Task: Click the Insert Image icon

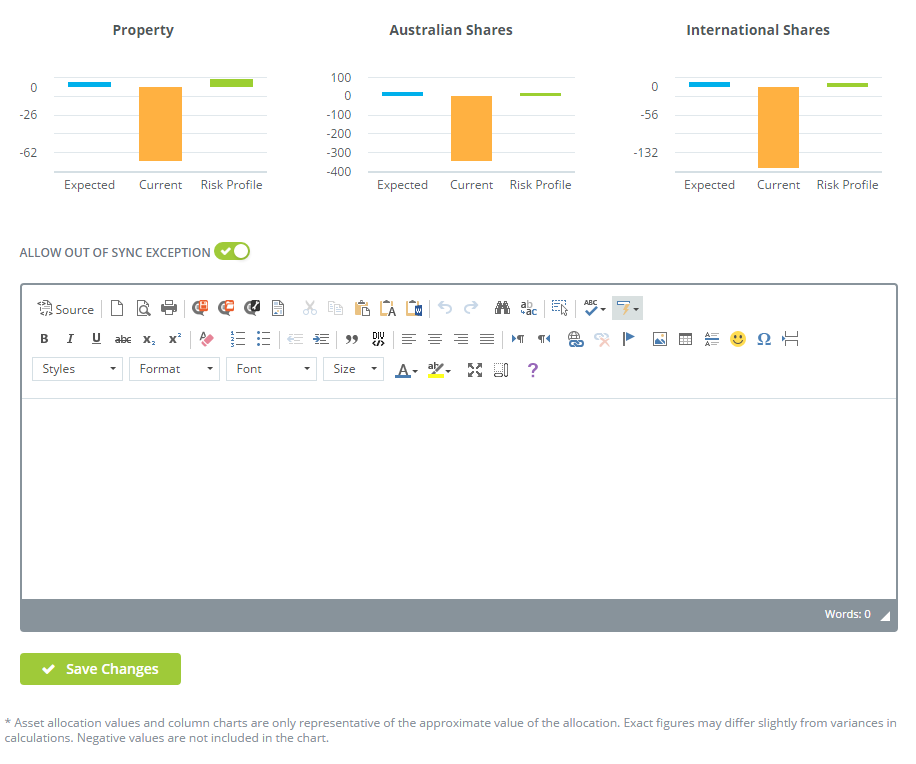Action: (660, 339)
